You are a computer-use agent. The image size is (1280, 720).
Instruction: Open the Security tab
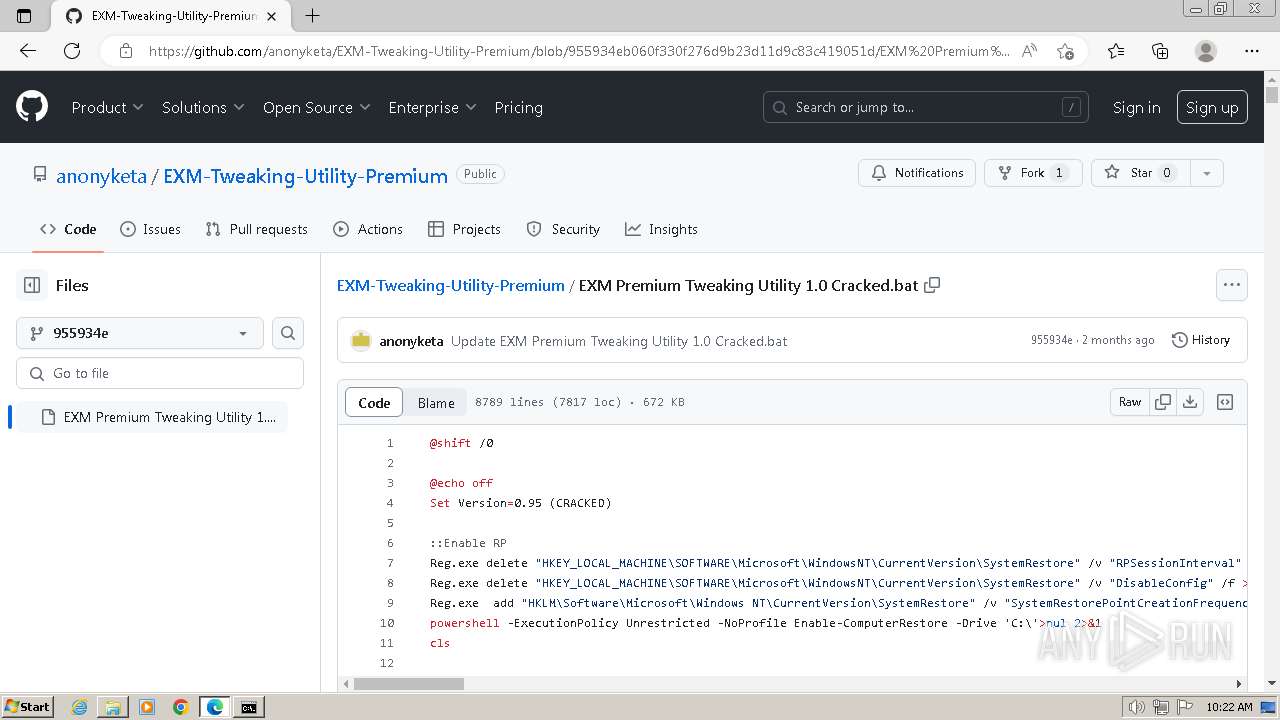tap(563, 229)
